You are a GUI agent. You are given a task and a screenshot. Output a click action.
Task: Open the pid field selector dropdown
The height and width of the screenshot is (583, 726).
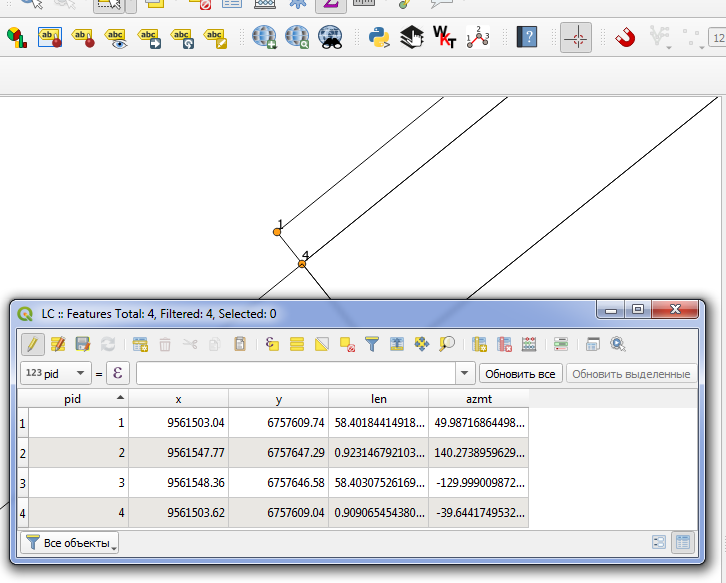pyautogui.click(x=54, y=373)
